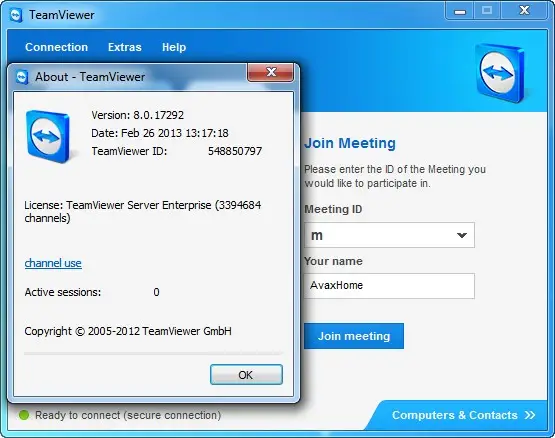Click the green ready status indicator
The width and height of the screenshot is (555, 438).
(24, 415)
